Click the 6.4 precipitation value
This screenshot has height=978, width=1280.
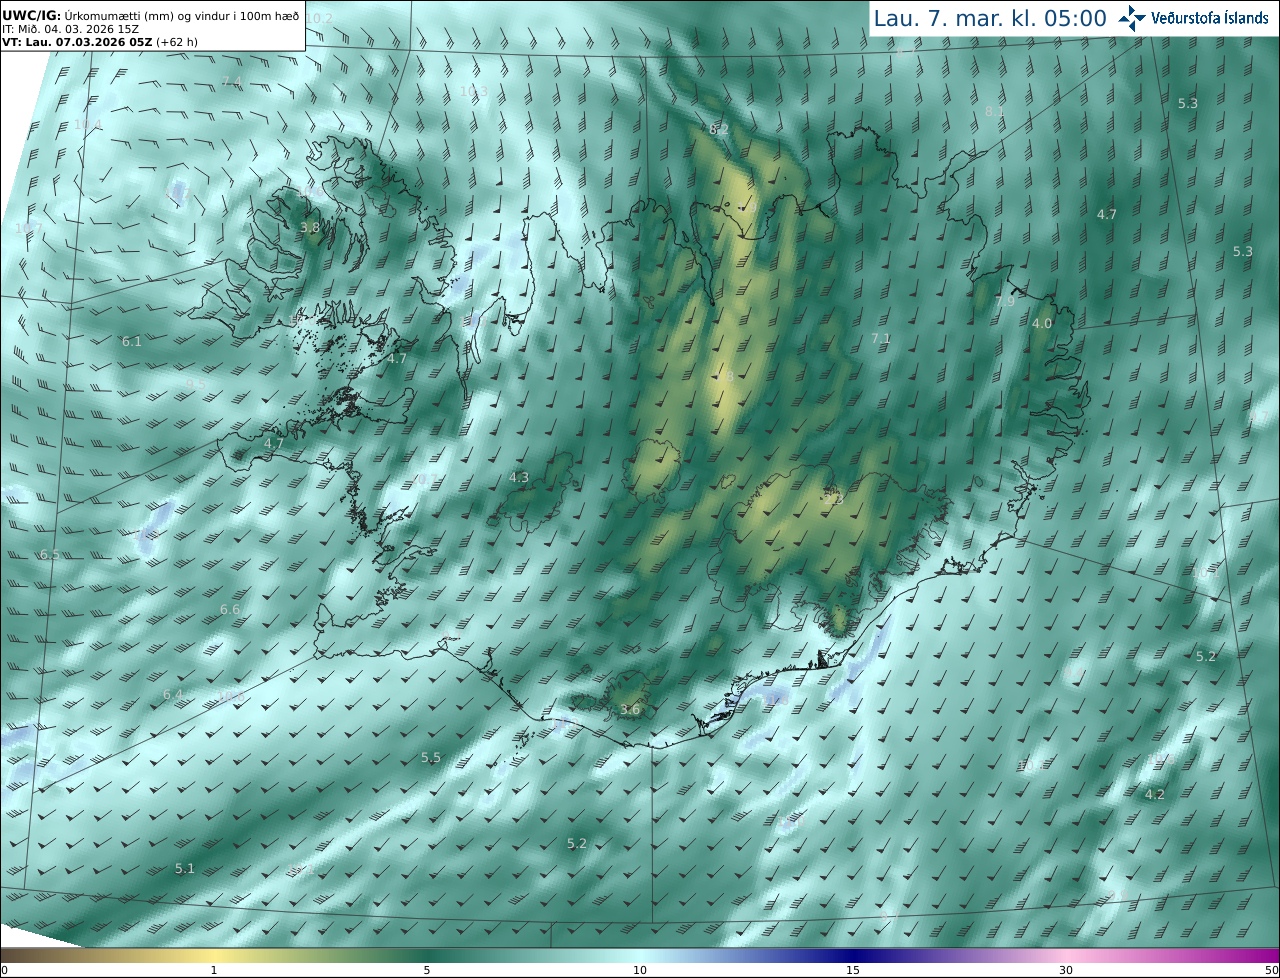(173, 695)
